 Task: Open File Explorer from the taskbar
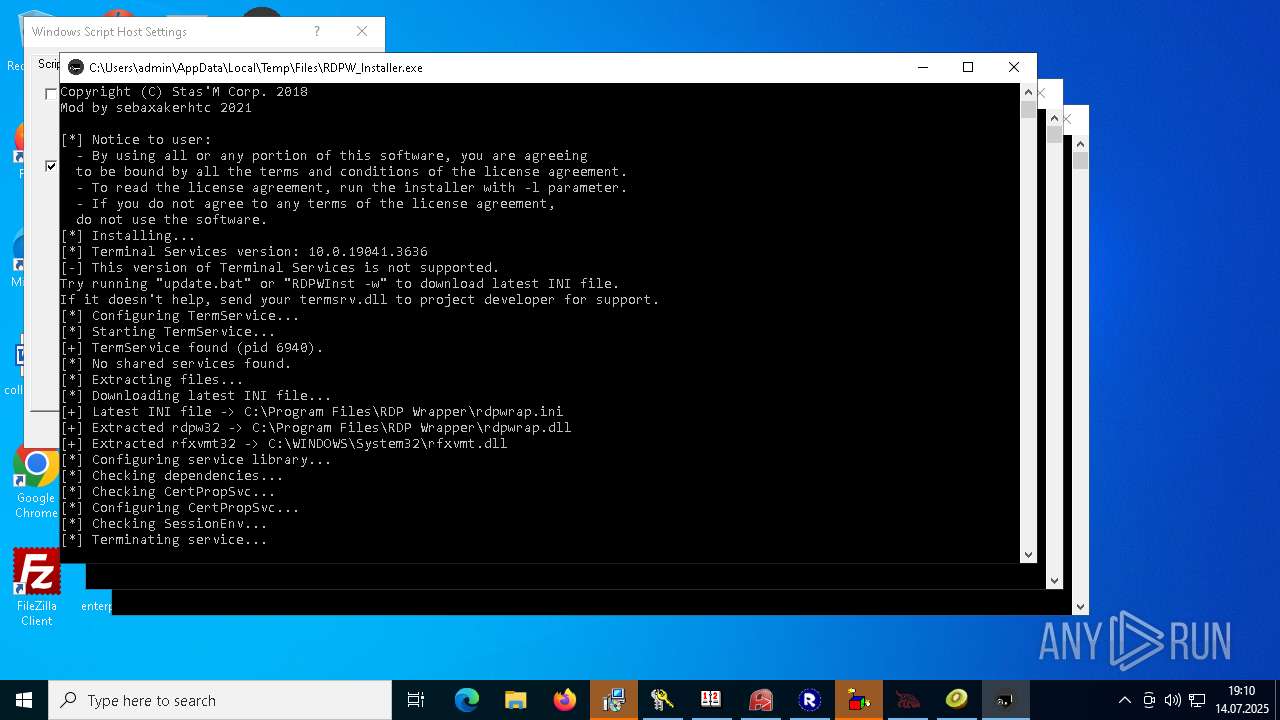pos(516,700)
